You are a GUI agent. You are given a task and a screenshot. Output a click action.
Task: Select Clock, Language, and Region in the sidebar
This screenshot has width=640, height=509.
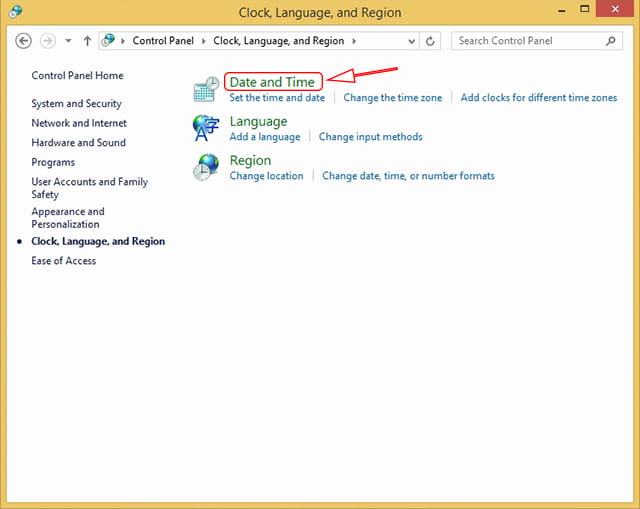click(98, 242)
